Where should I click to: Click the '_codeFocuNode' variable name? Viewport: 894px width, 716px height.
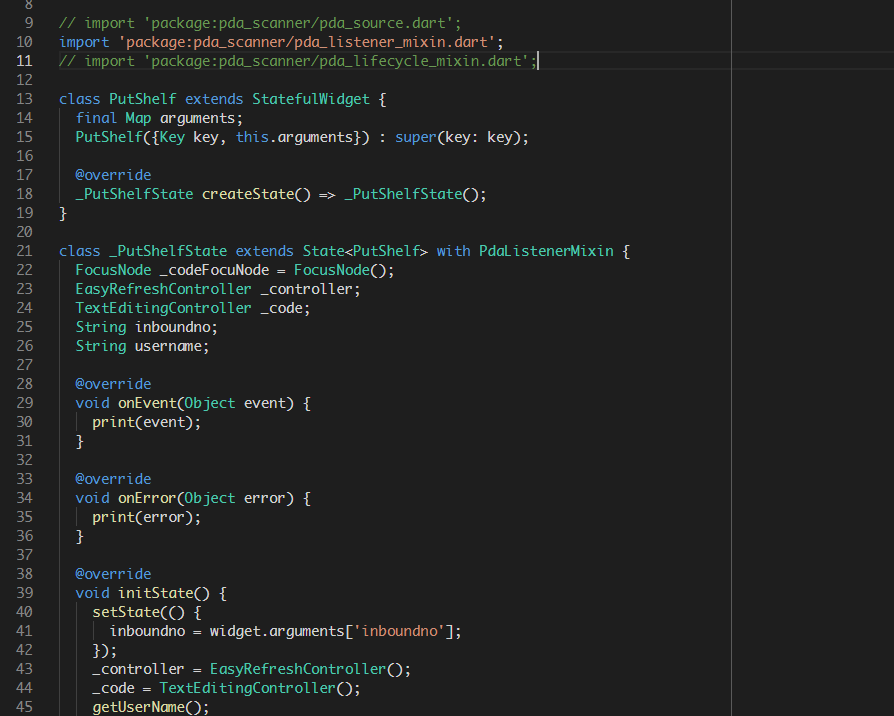point(214,270)
